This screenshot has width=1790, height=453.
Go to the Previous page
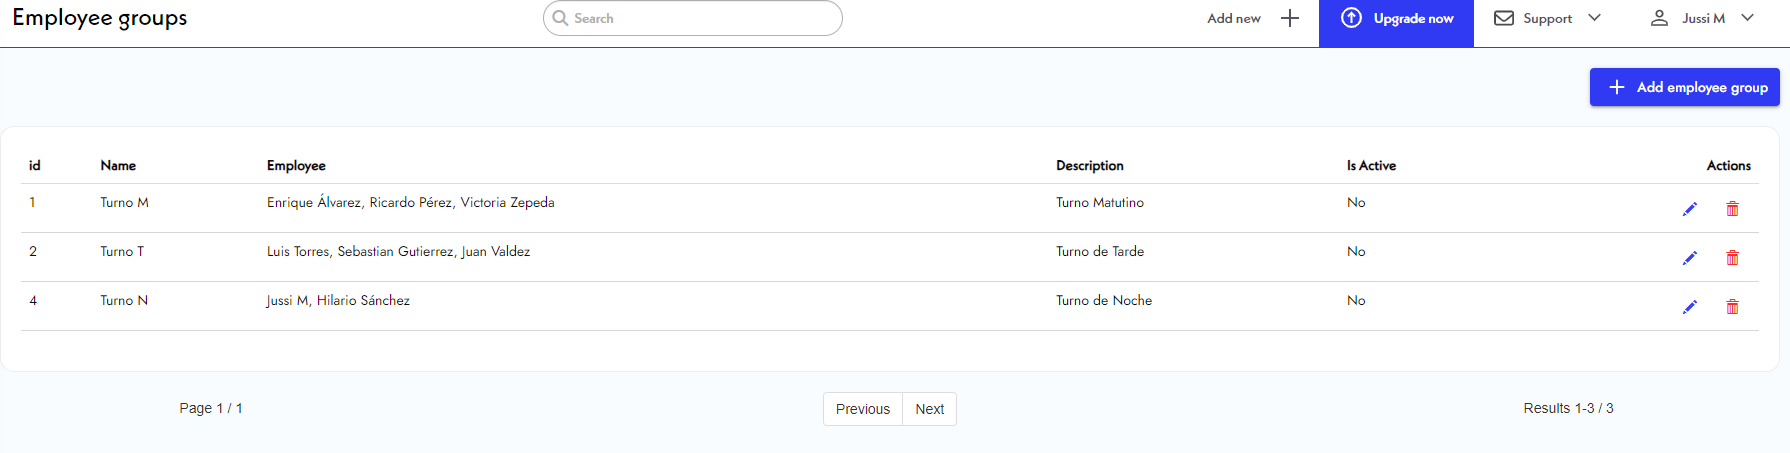(x=862, y=409)
